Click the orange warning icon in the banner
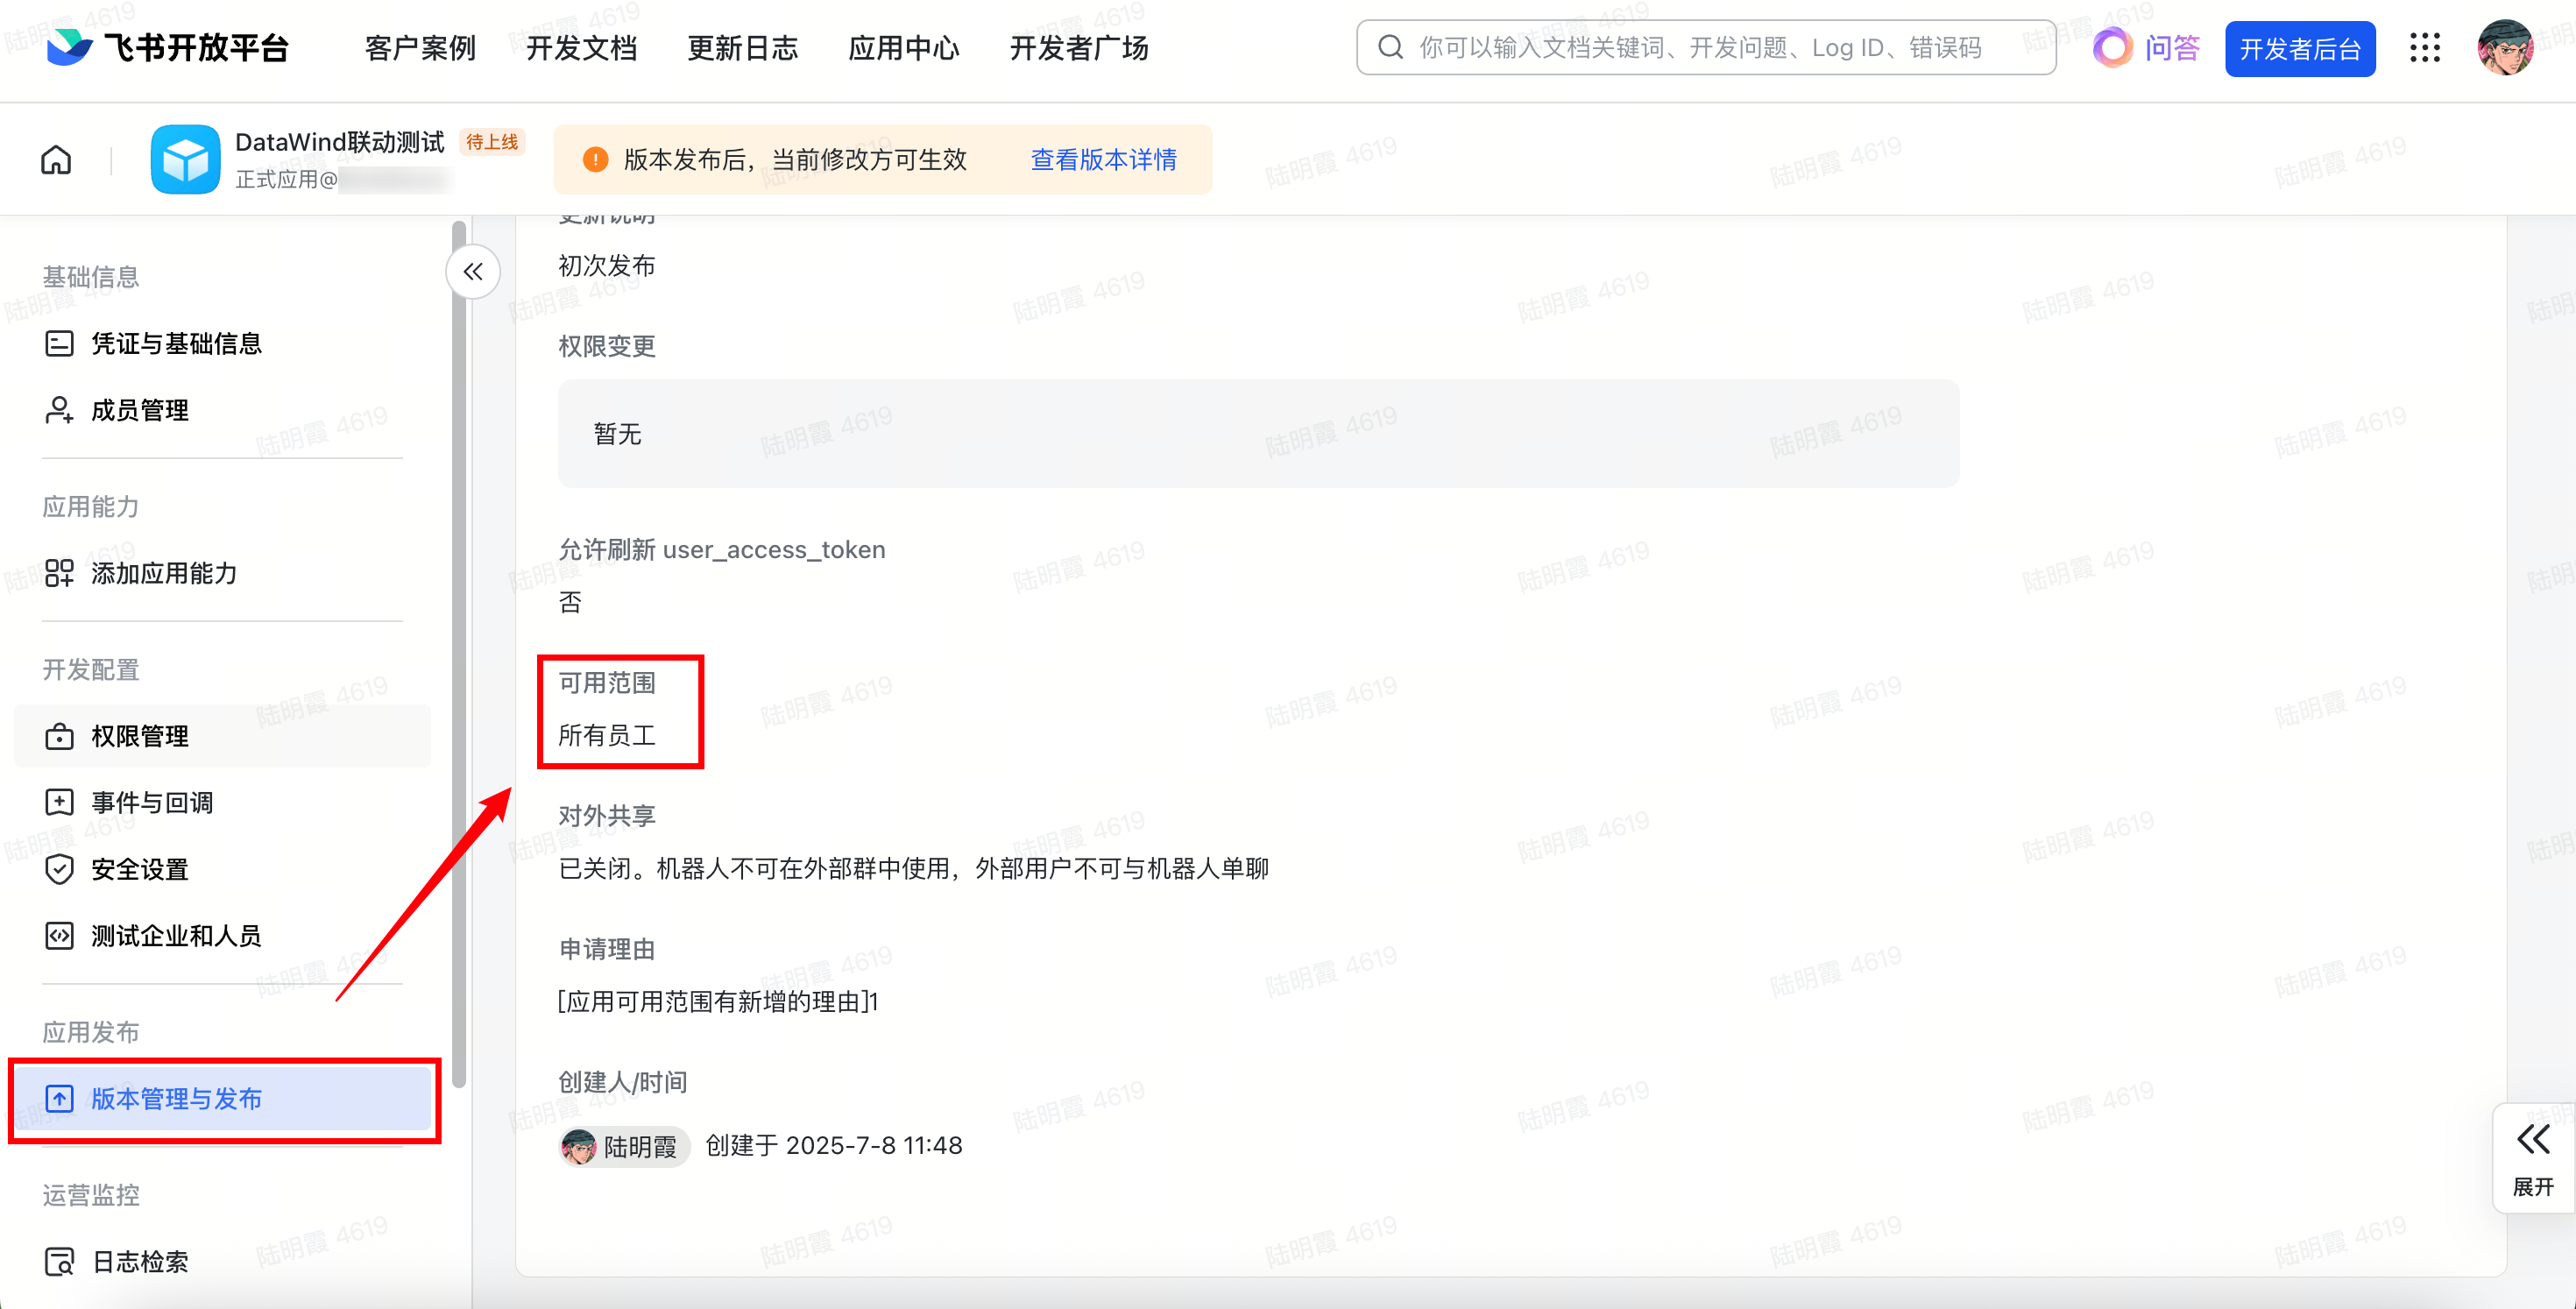The width and height of the screenshot is (2576, 1309). click(595, 159)
